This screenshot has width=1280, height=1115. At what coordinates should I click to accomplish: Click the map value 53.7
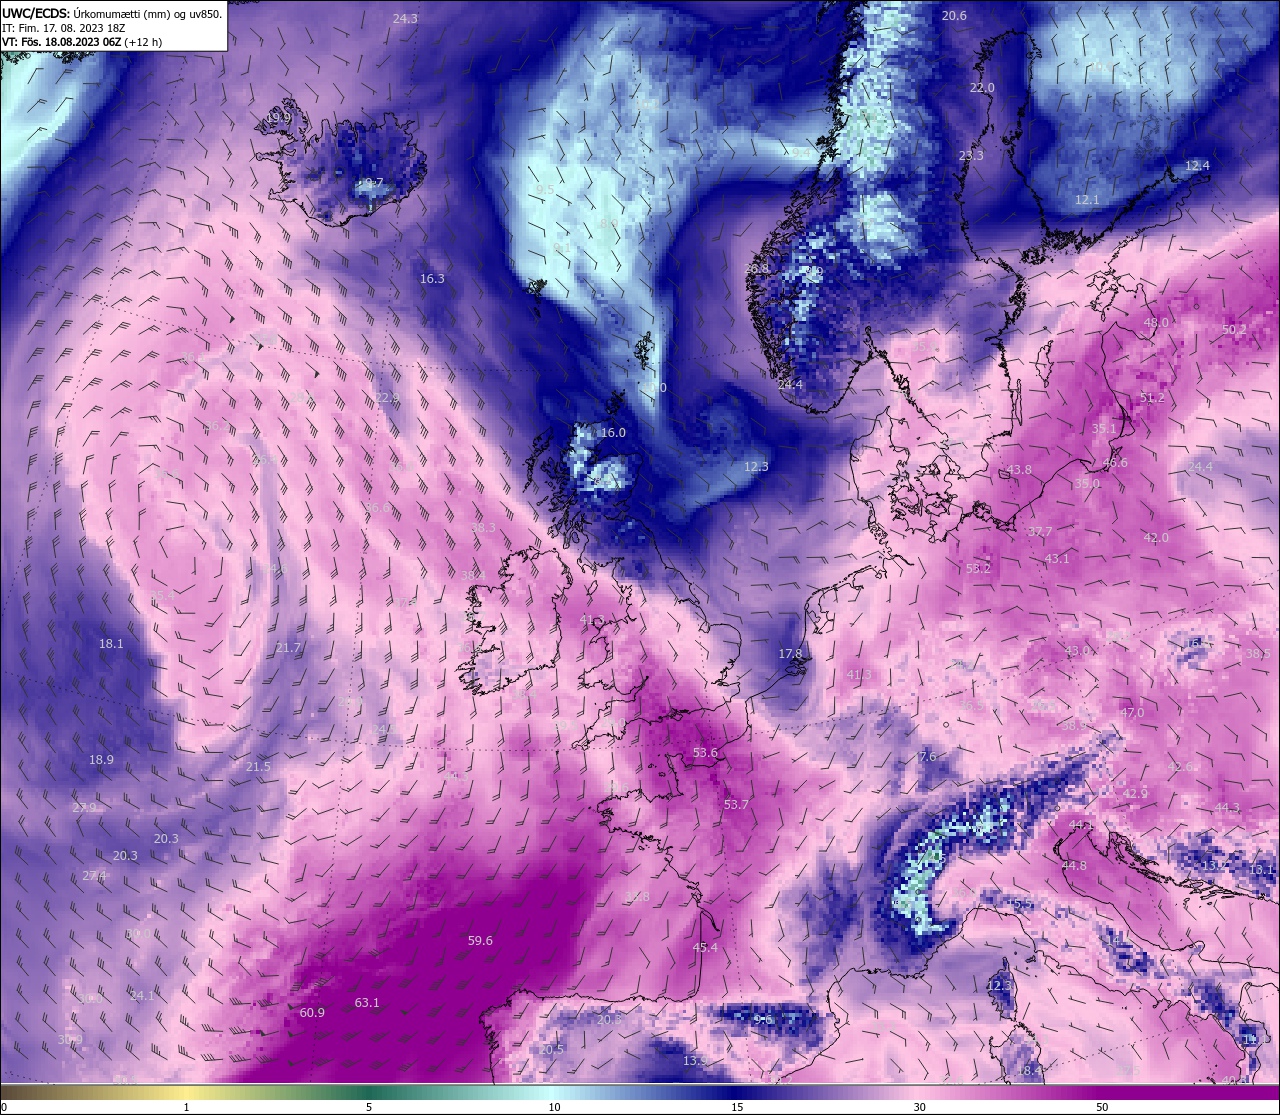point(736,805)
